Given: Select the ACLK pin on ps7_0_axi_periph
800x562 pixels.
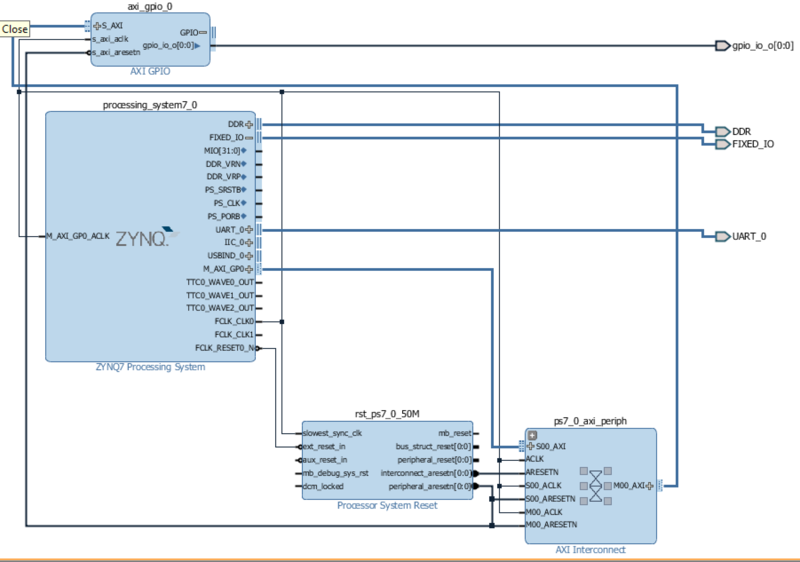Looking at the screenshot, I should pyautogui.click(x=535, y=459).
